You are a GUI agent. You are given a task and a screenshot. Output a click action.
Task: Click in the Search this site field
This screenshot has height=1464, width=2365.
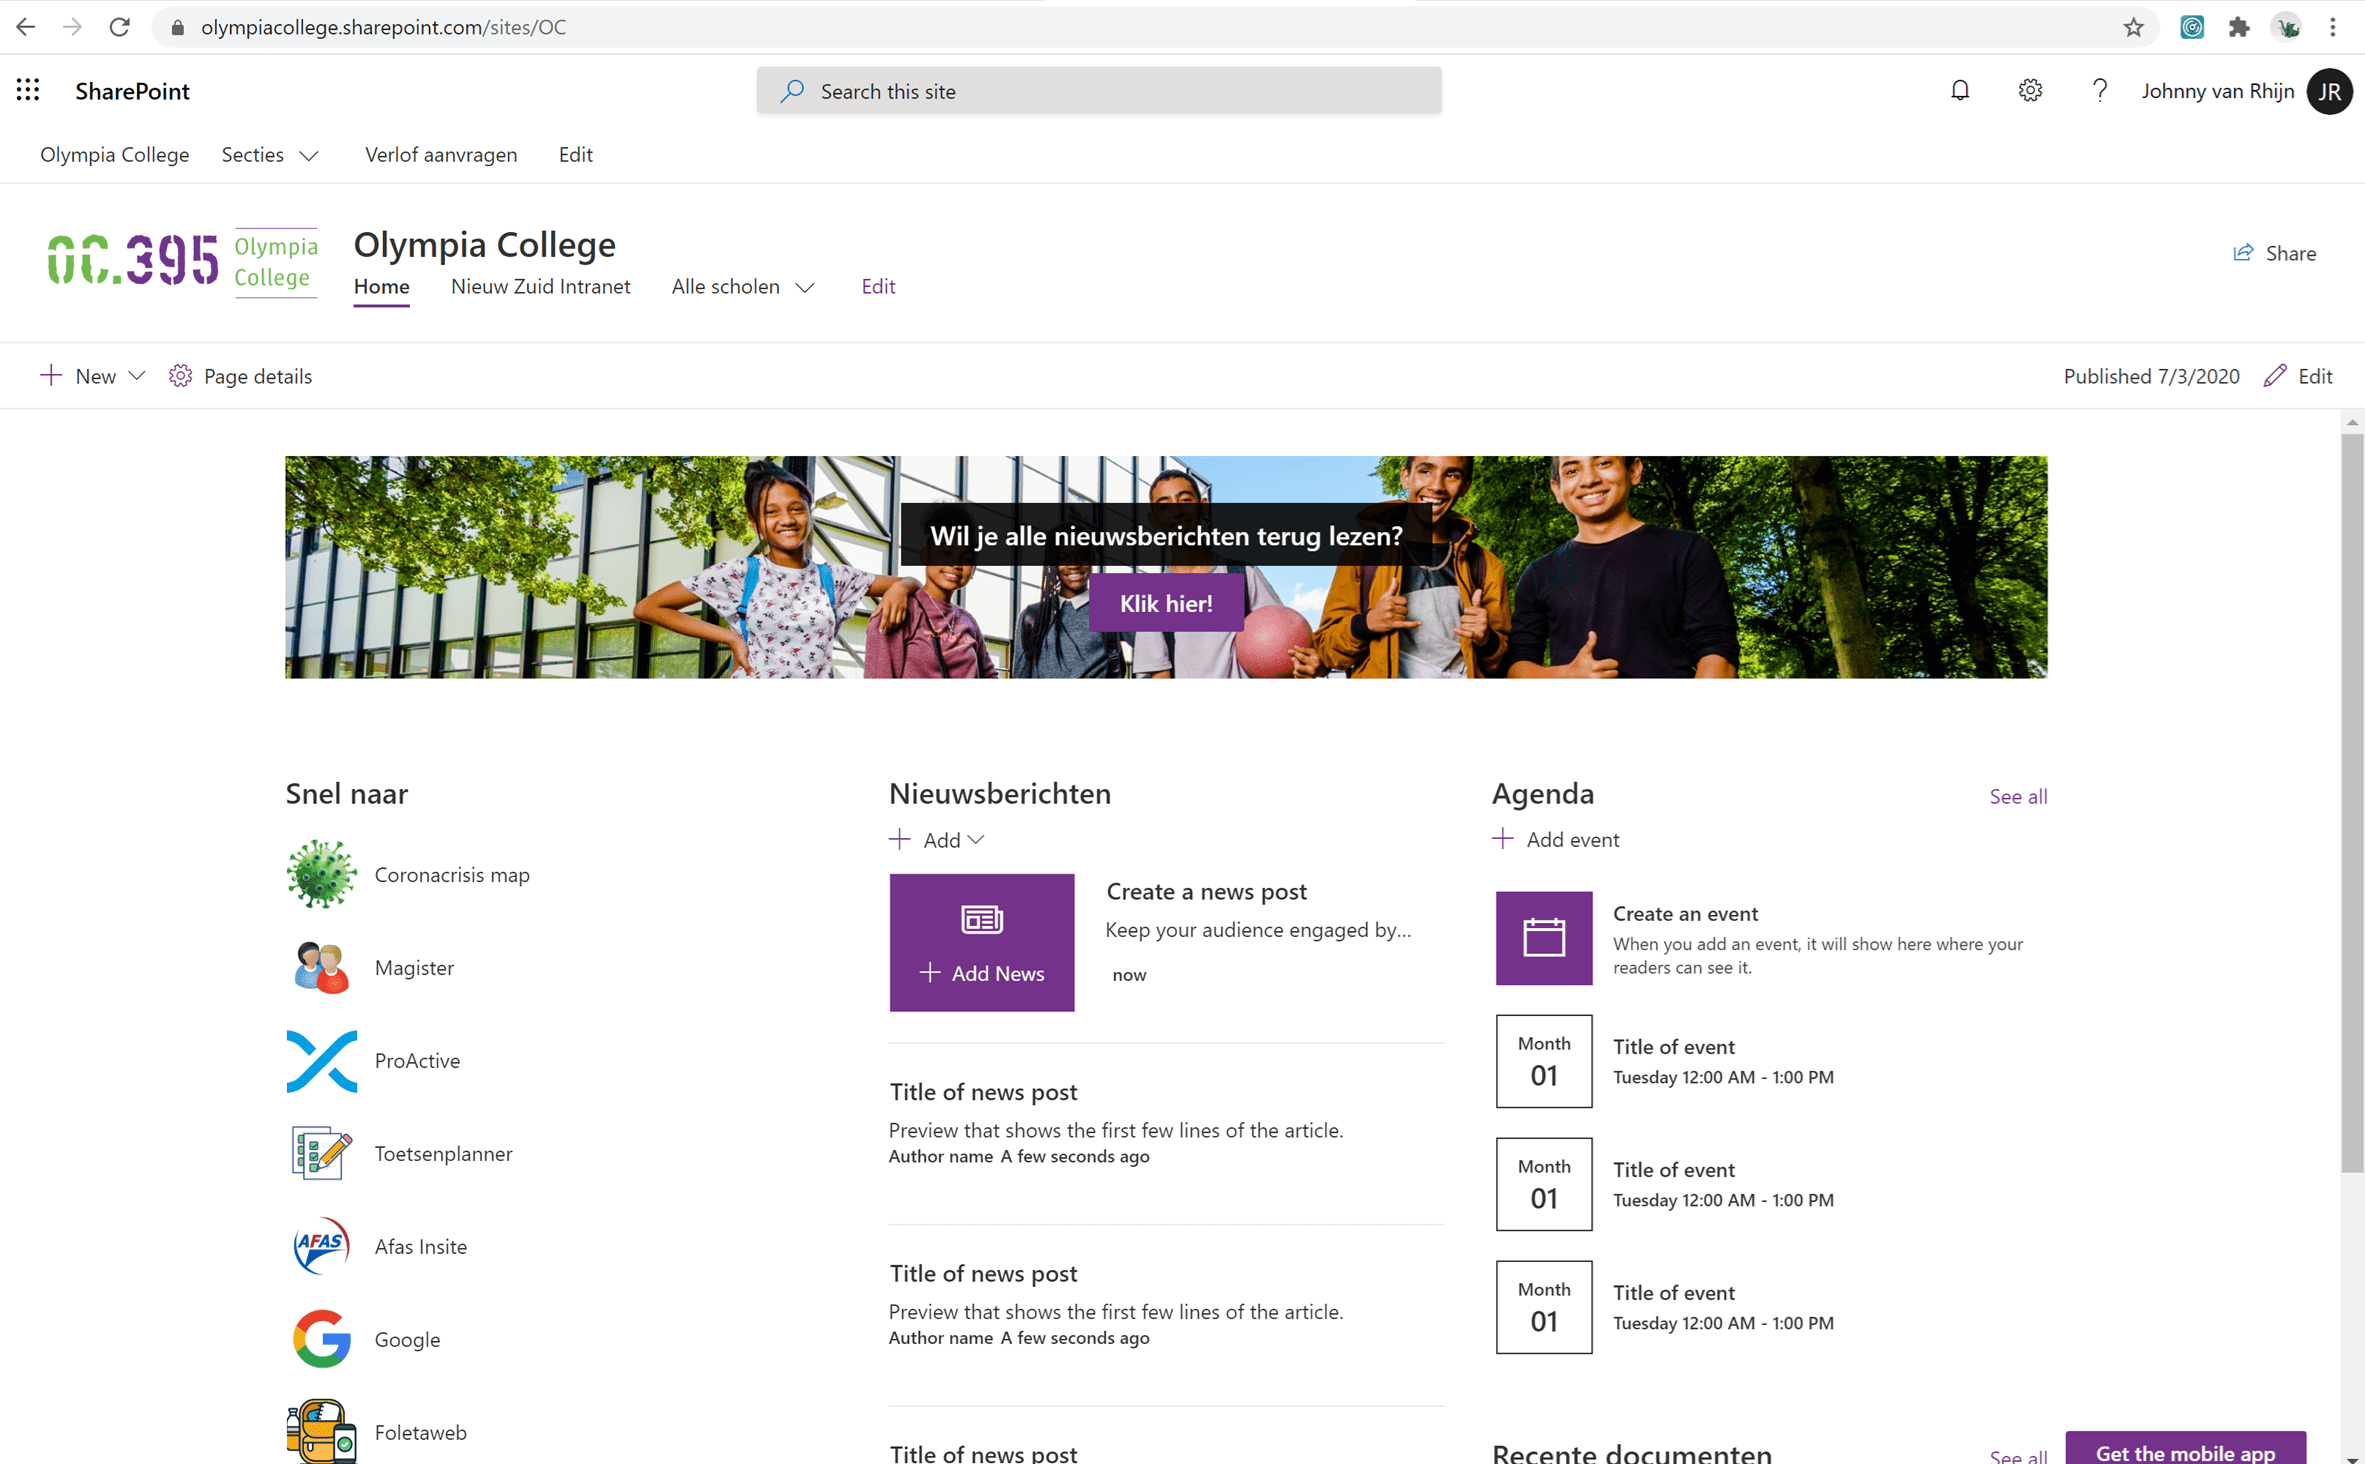(x=1098, y=91)
